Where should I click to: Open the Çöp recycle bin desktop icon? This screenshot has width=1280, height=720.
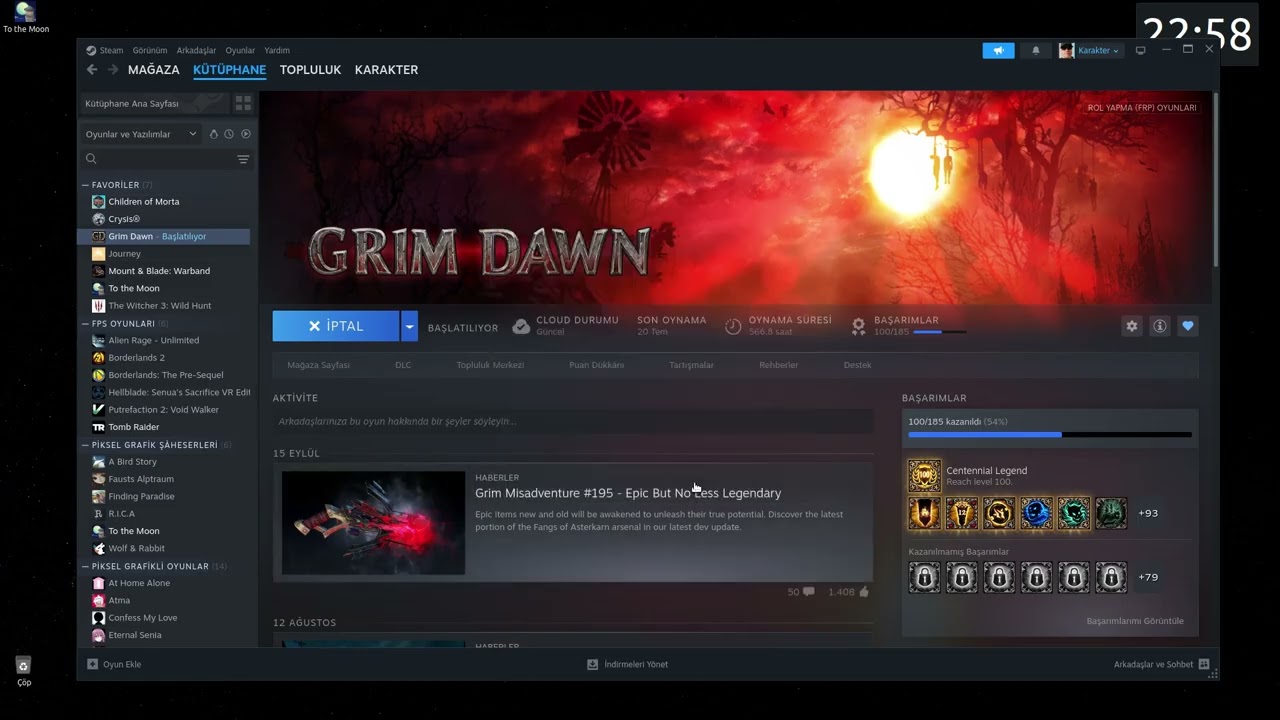coord(24,671)
